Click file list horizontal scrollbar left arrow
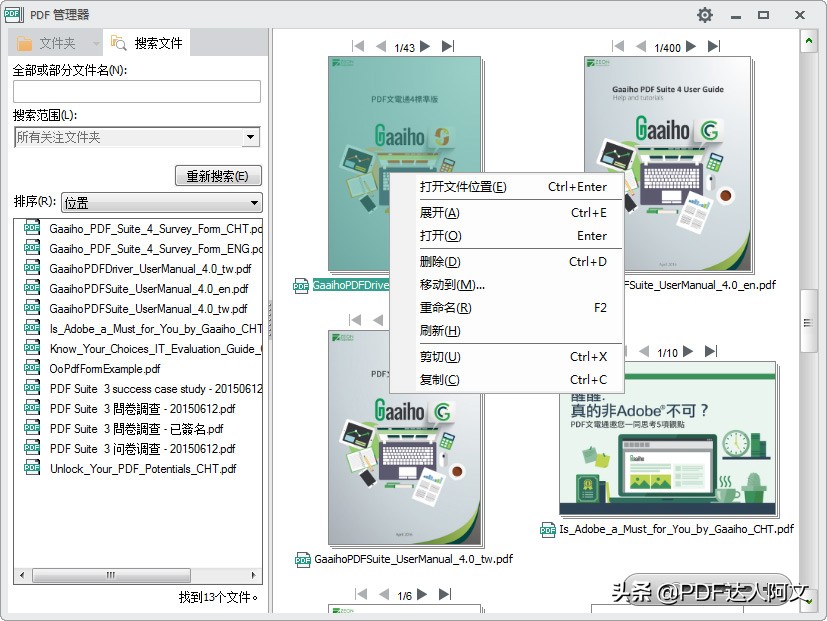This screenshot has width=827, height=621. click(x=22, y=575)
